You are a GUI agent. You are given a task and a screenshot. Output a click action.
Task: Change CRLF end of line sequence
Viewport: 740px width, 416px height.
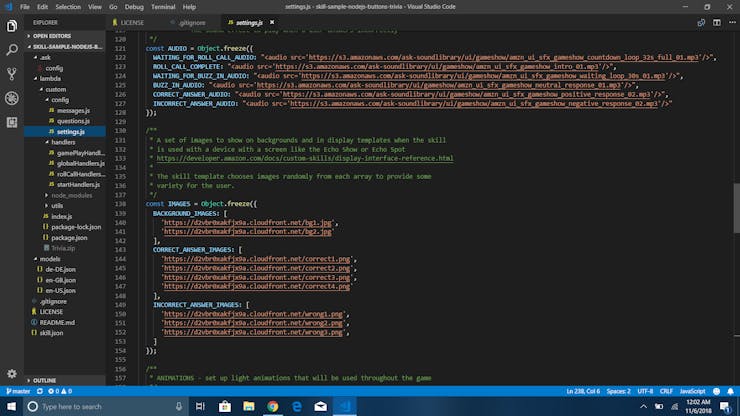tap(666, 391)
